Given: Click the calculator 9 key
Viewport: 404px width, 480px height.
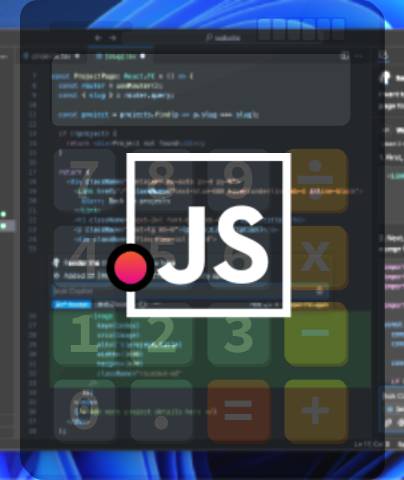Looking at the screenshot, I should click(238, 179).
